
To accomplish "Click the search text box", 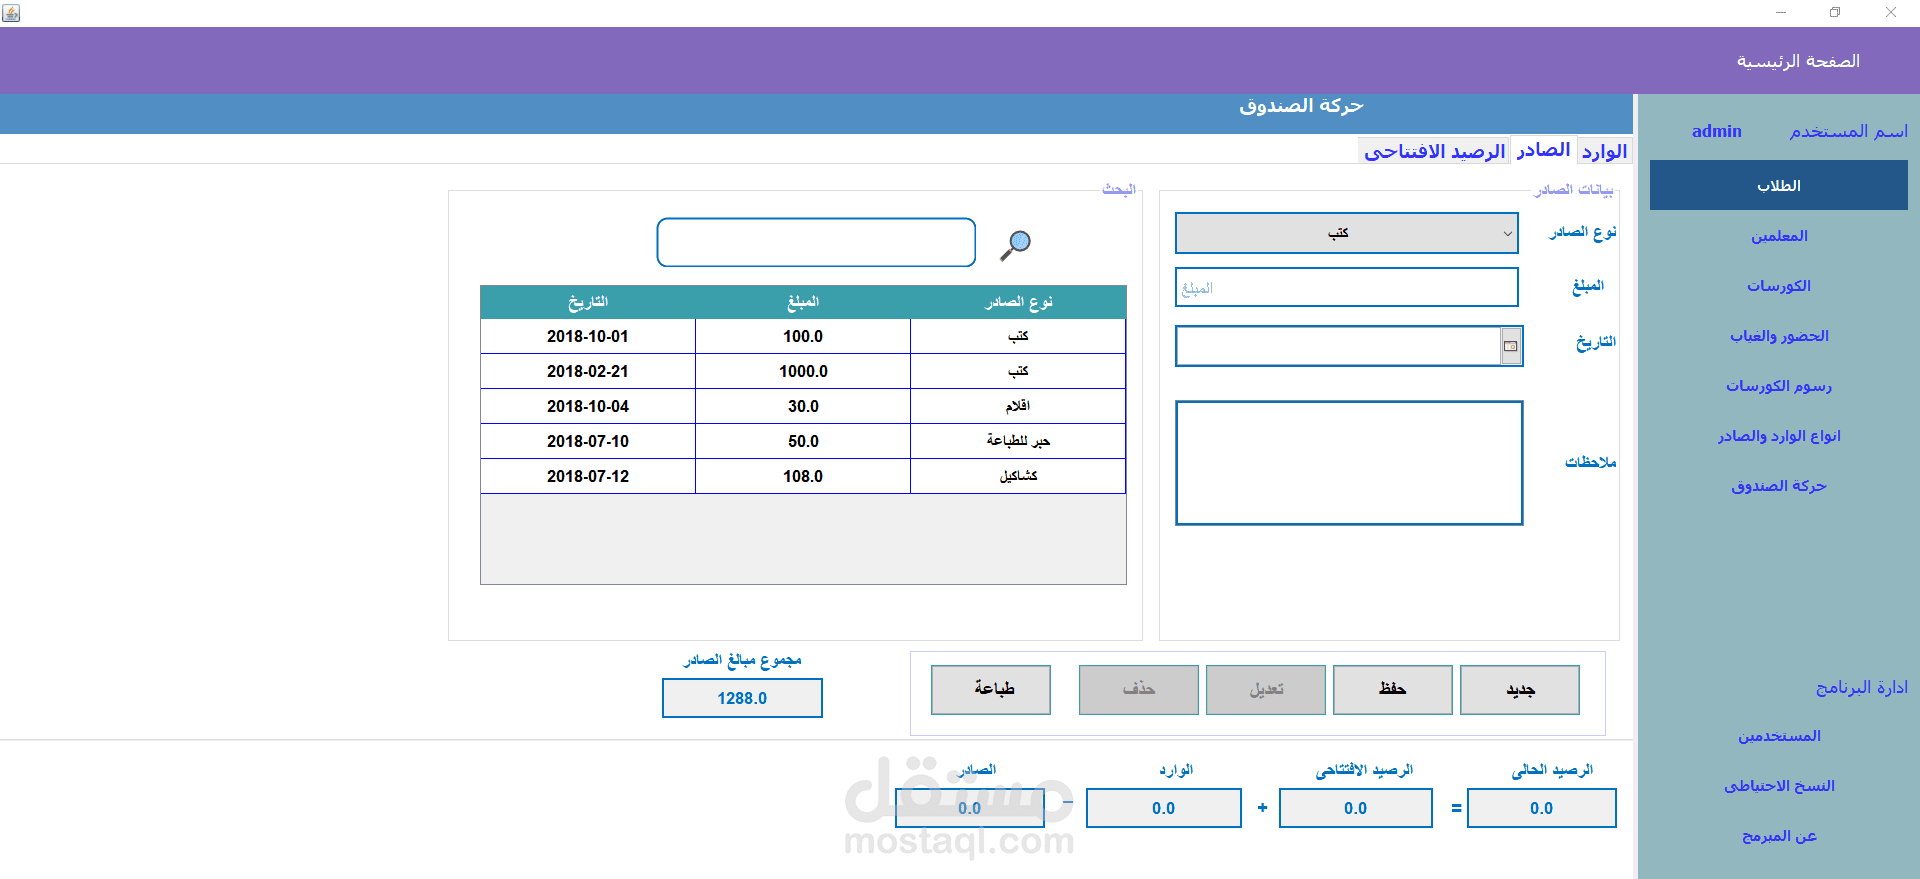I will pos(816,242).
